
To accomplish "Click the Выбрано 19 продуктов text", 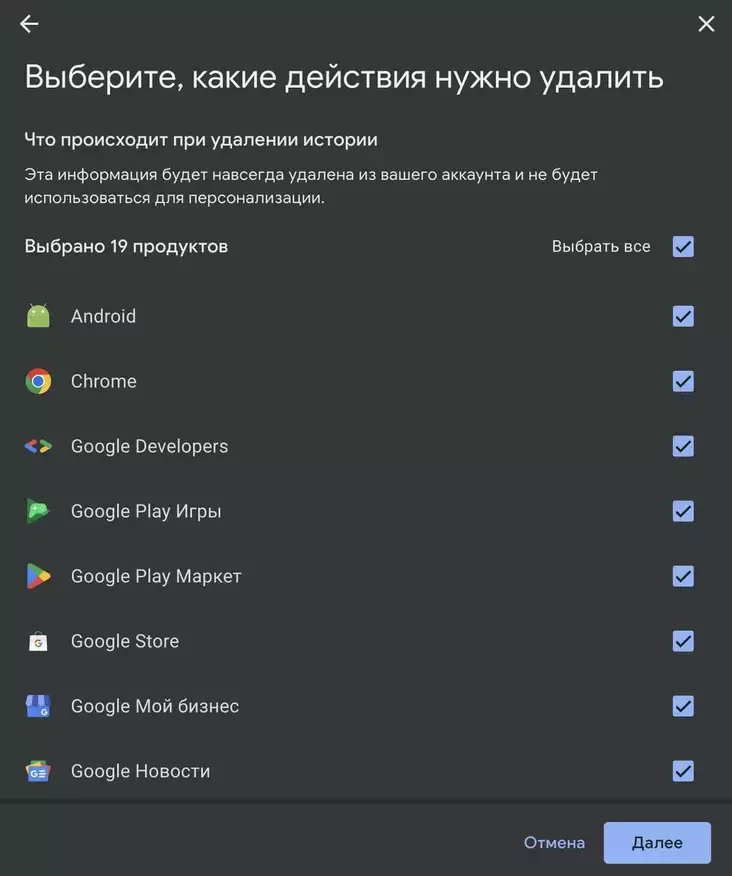I will coord(126,246).
